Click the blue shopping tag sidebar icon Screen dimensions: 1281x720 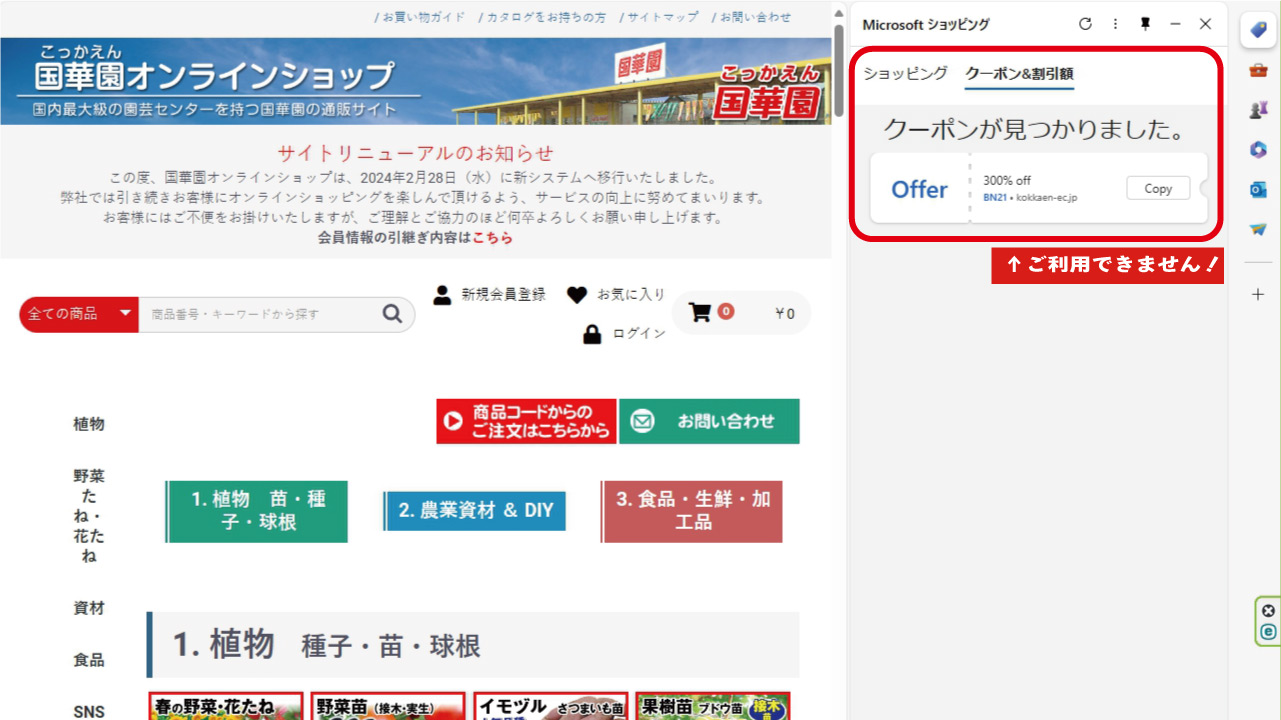tap(1258, 30)
